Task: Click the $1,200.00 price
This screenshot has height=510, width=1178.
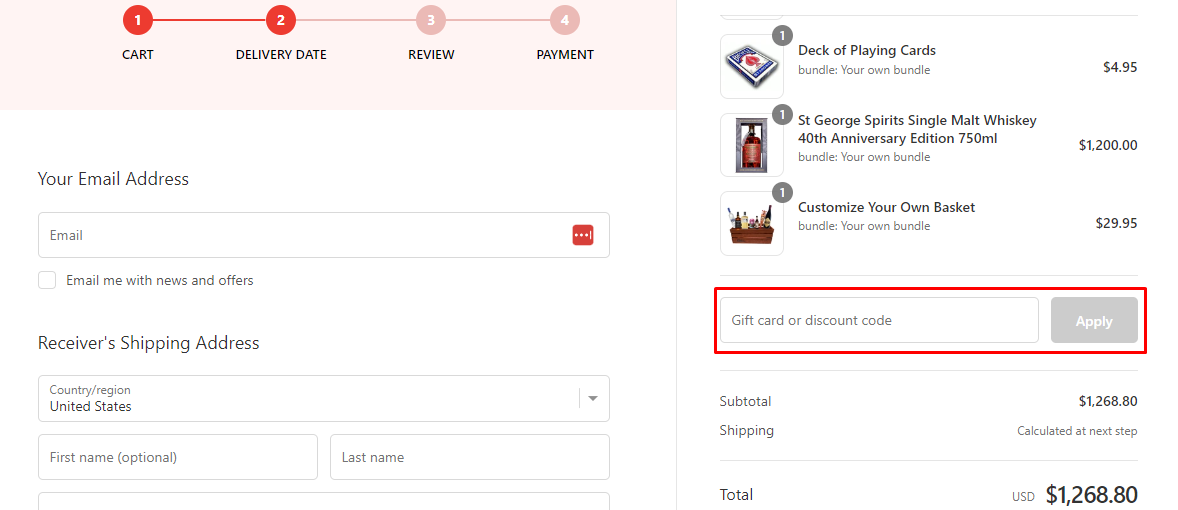Action: click(1108, 145)
